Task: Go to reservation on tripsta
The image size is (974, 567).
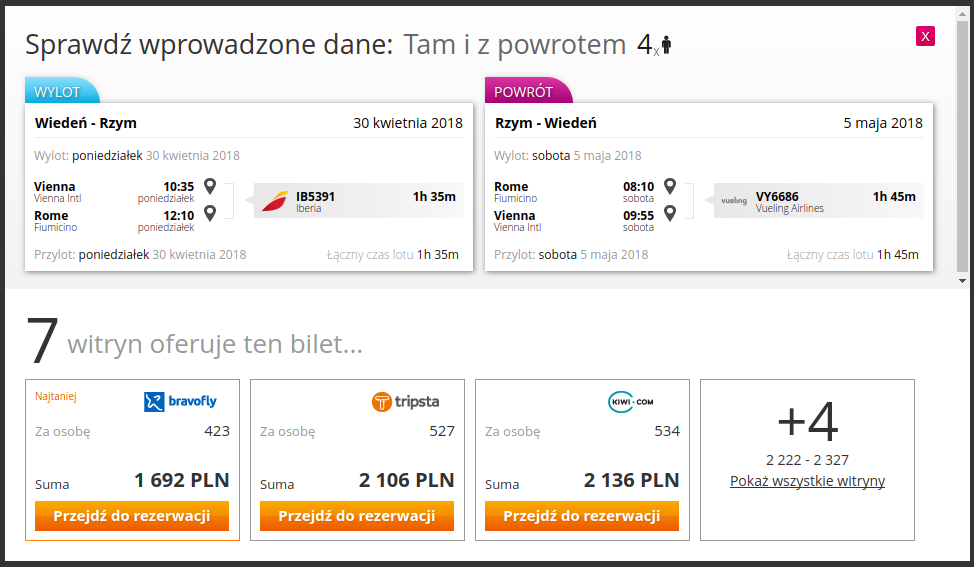Action: (x=357, y=516)
